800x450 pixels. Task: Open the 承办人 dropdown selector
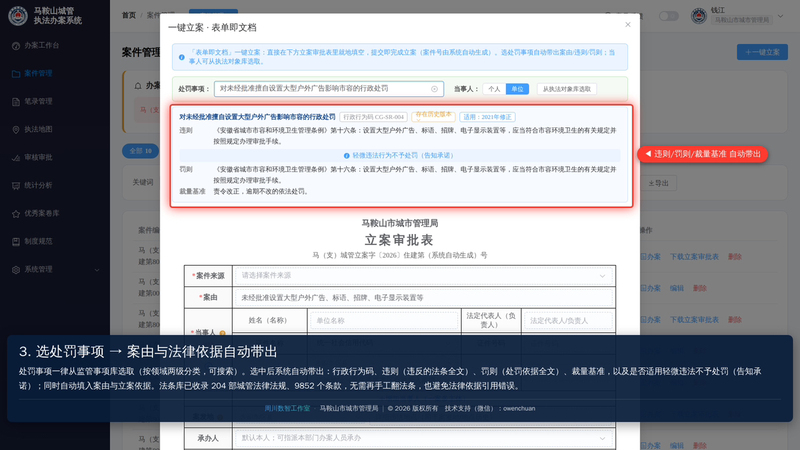(x=424, y=438)
